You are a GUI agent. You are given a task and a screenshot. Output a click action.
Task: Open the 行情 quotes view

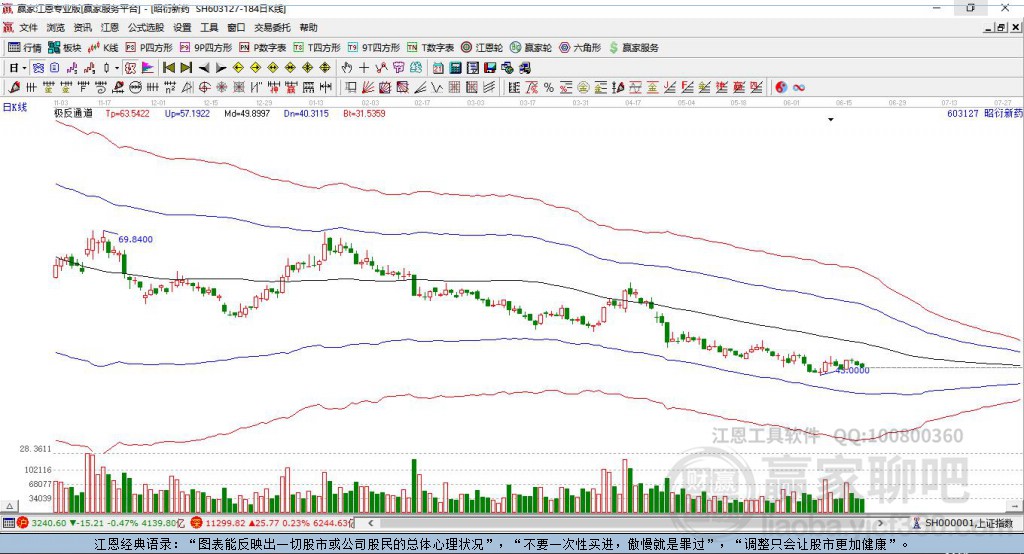click(24, 48)
